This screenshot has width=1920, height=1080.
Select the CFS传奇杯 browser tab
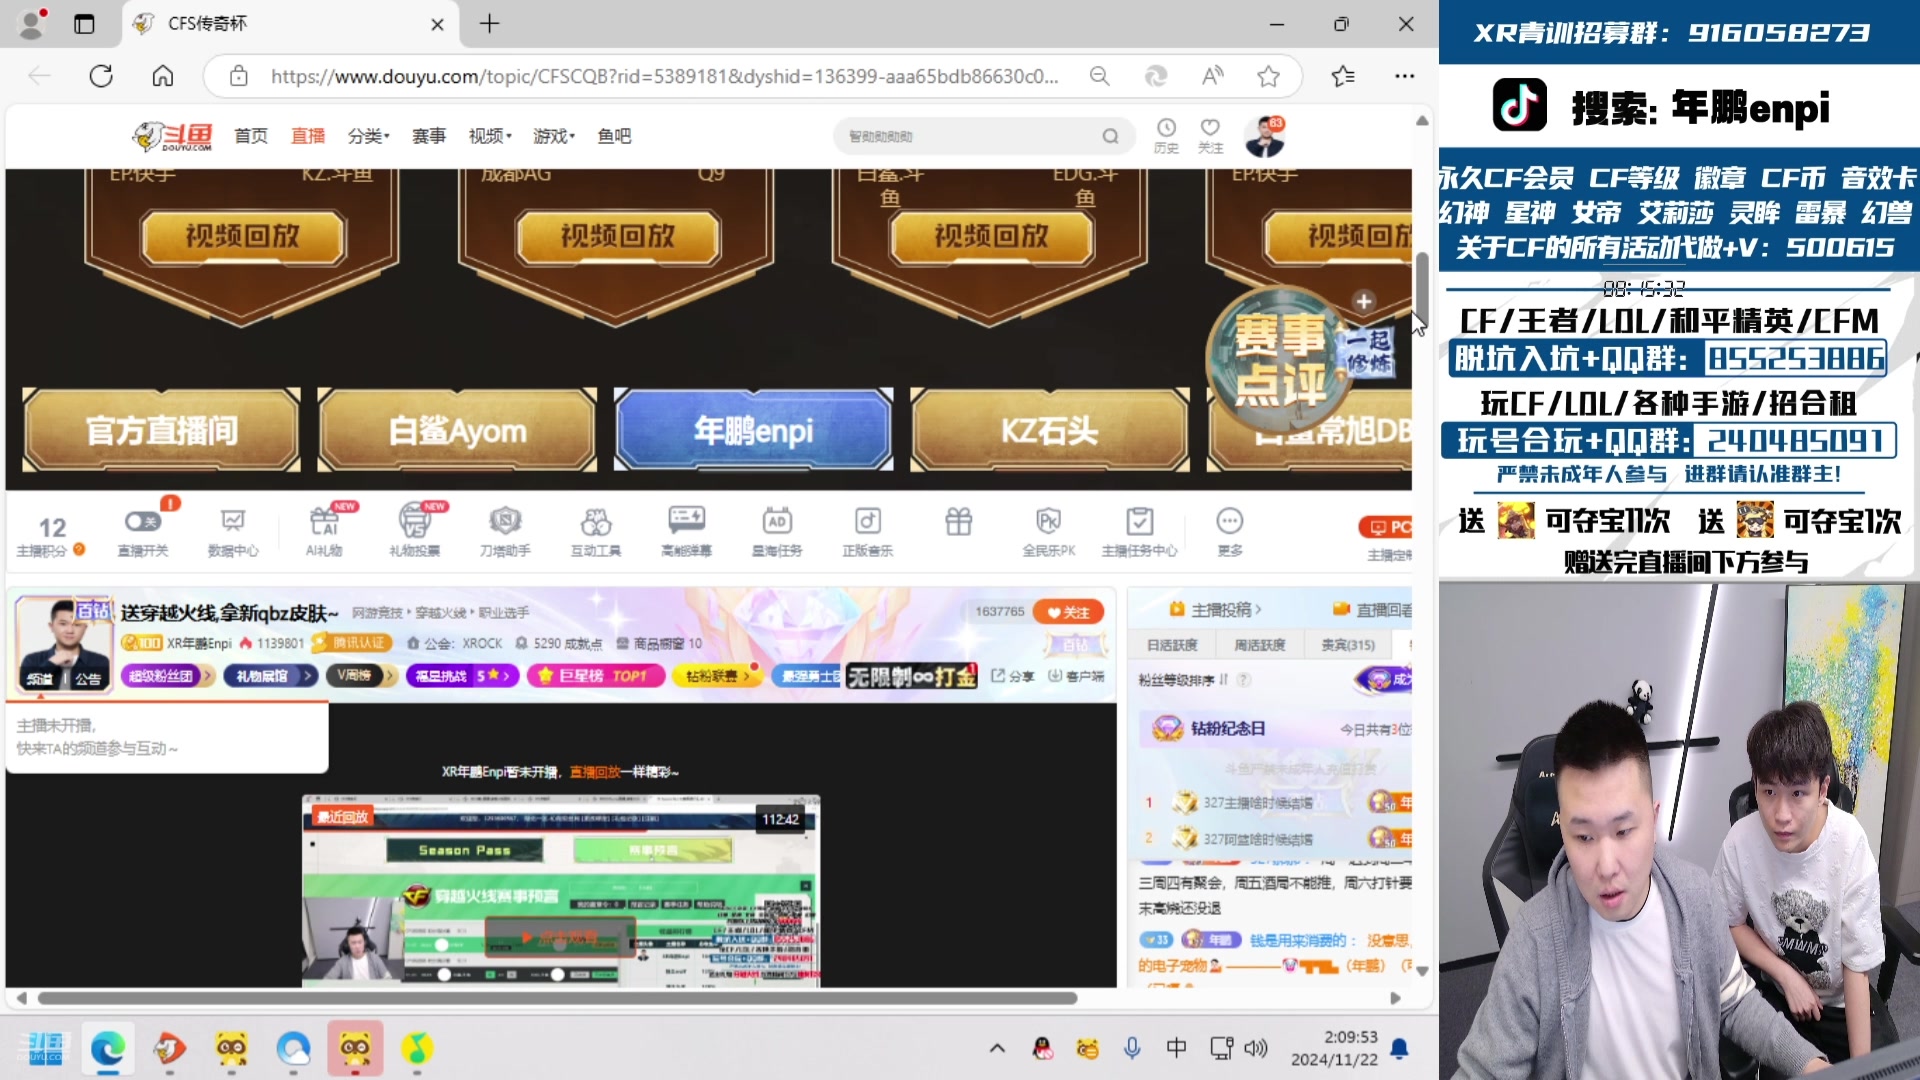tap(290, 24)
